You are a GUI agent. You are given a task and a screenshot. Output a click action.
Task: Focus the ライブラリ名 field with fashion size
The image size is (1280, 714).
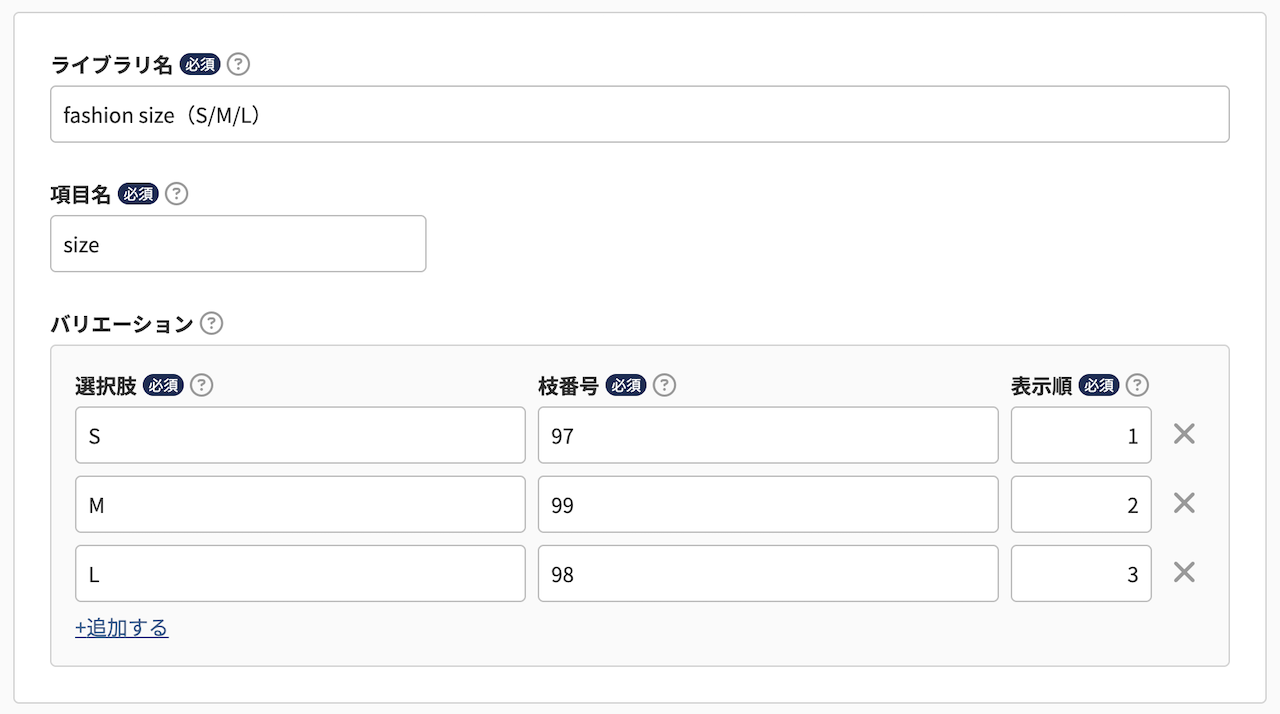[640, 114]
